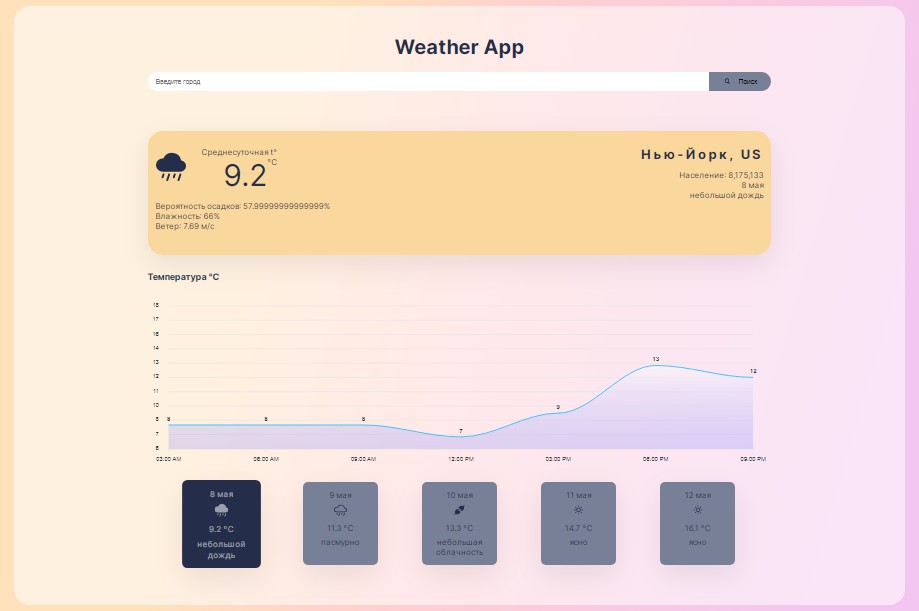The image size is (919, 611).
Task: Select the rain cloud icon on the main weather card
Action: [x=170, y=166]
